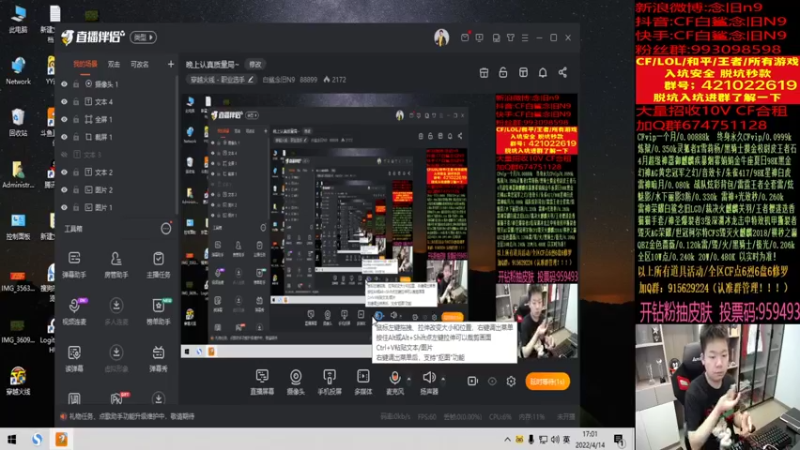Toggle lock on 文本 2 source

[x=76, y=172]
